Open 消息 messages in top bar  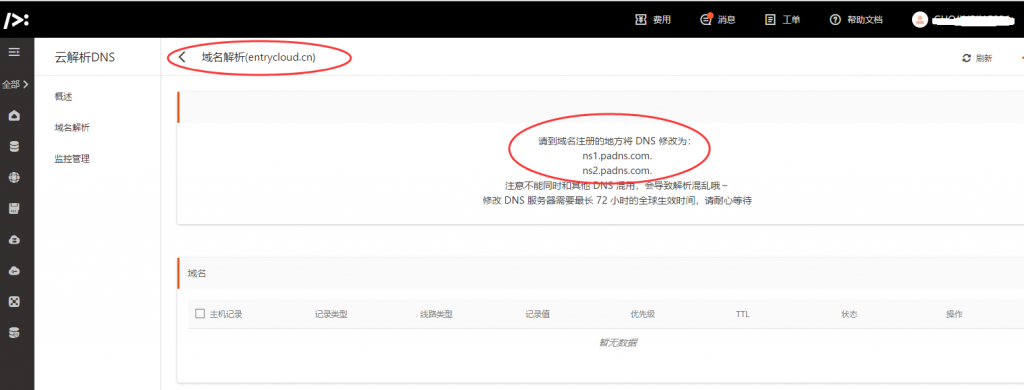[x=718, y=20]
